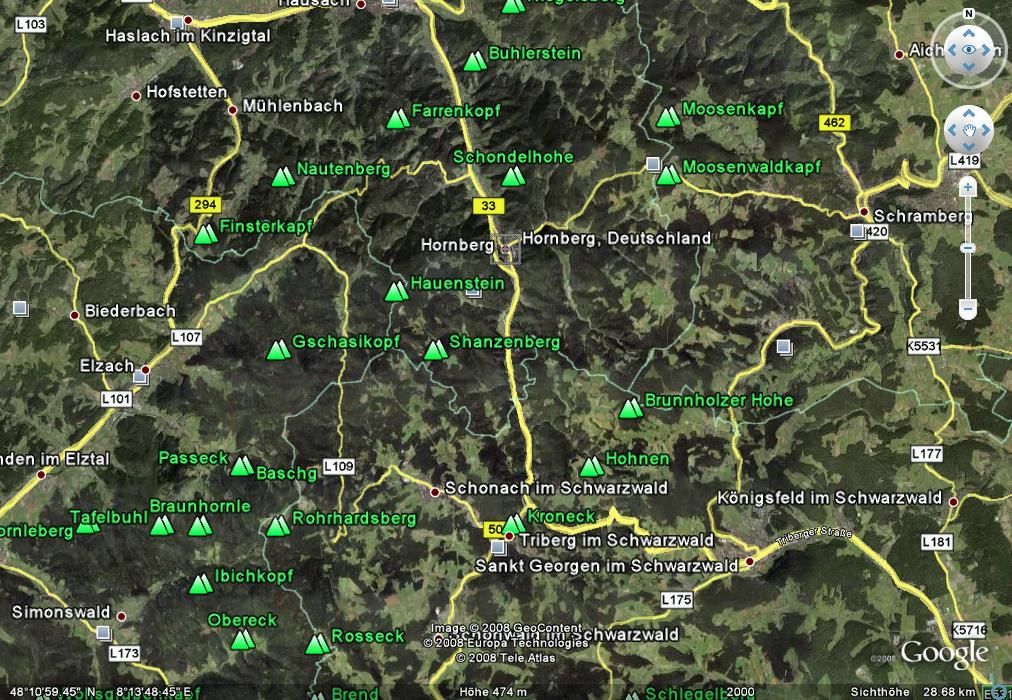Click the Gschasikopf mountain peak icon
The height and width of the screenshot is (700, 1012).
[278, 350]
